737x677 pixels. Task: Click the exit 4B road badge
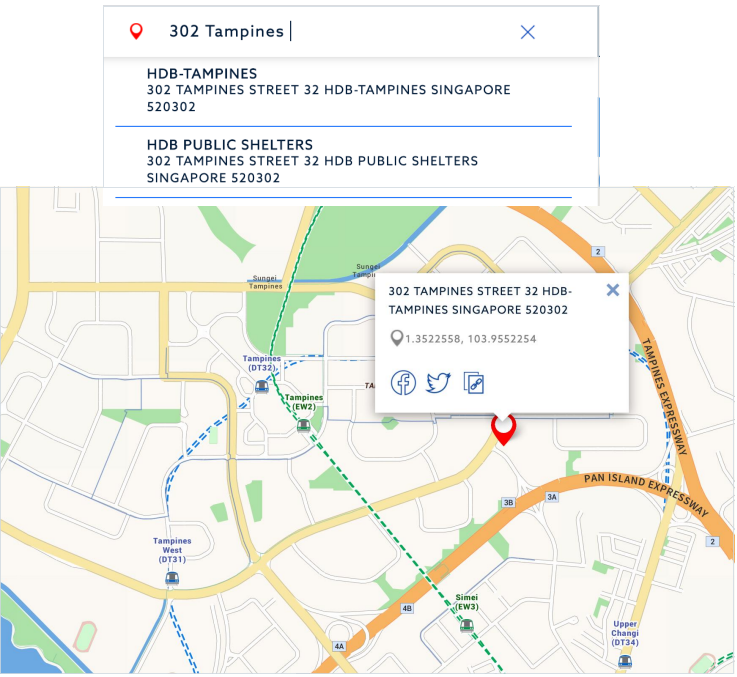pos(407,608)
